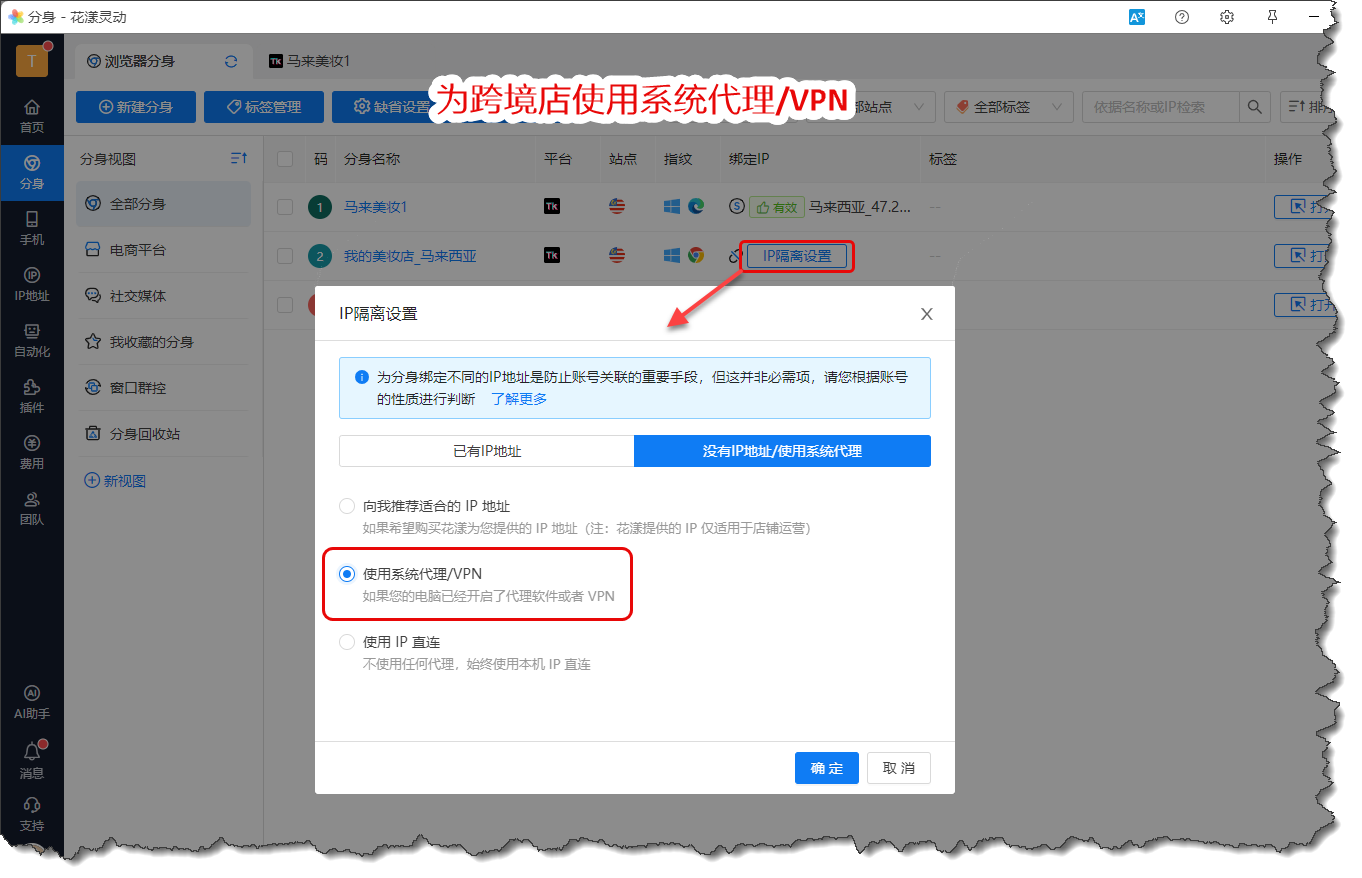Click the 依据名称或IP检索 search field
The width and height of the screenshot is (1362, 878).
tap(1160, 107)
